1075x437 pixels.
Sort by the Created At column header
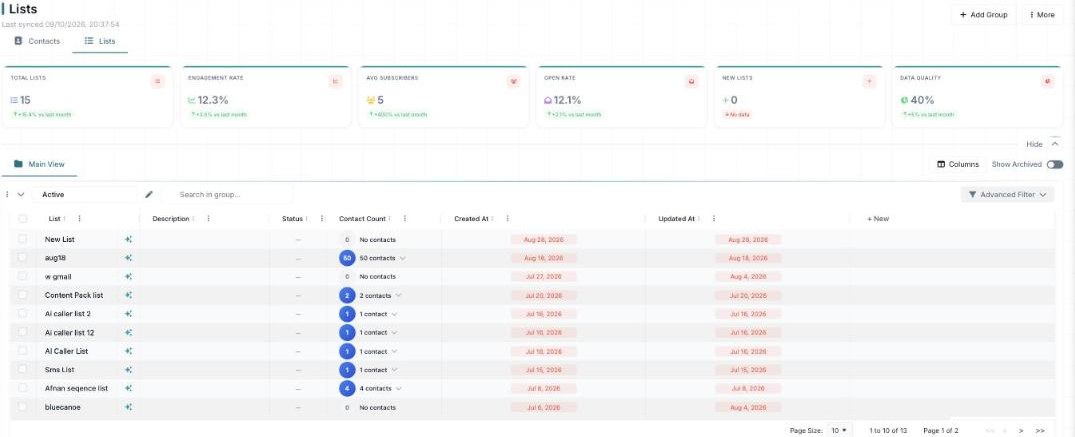click(471, 219)
